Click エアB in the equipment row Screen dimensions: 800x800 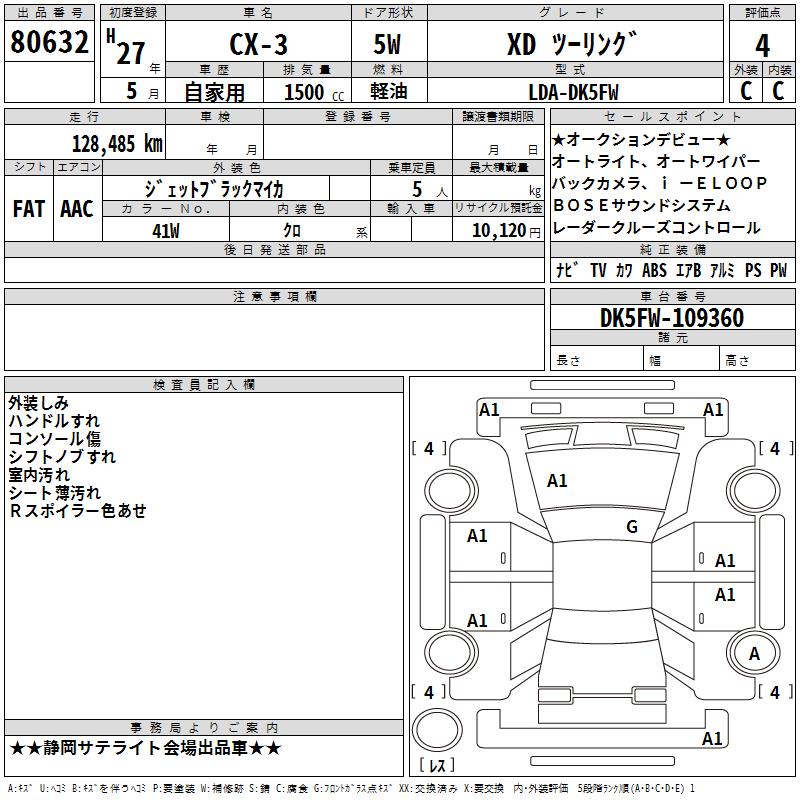pos(689,270)
